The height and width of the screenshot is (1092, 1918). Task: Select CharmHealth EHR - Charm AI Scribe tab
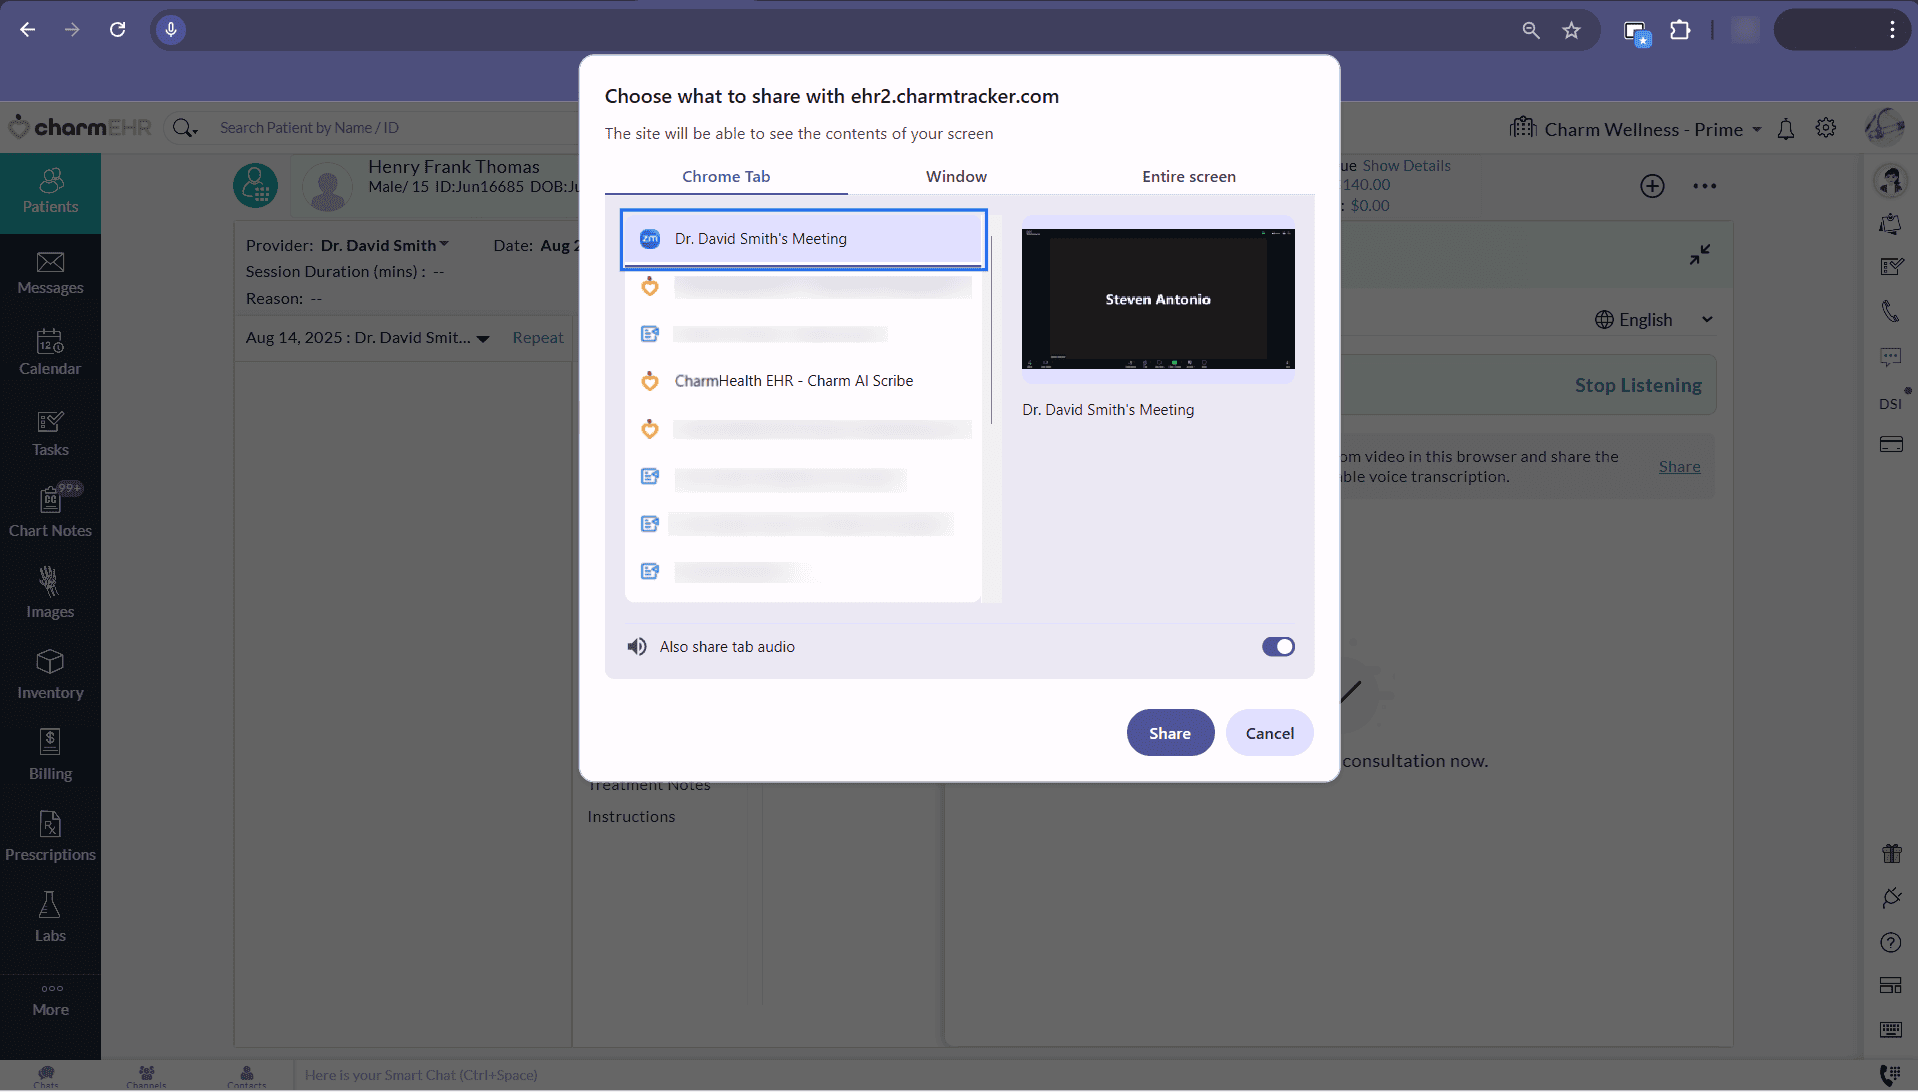coord(793,381)
